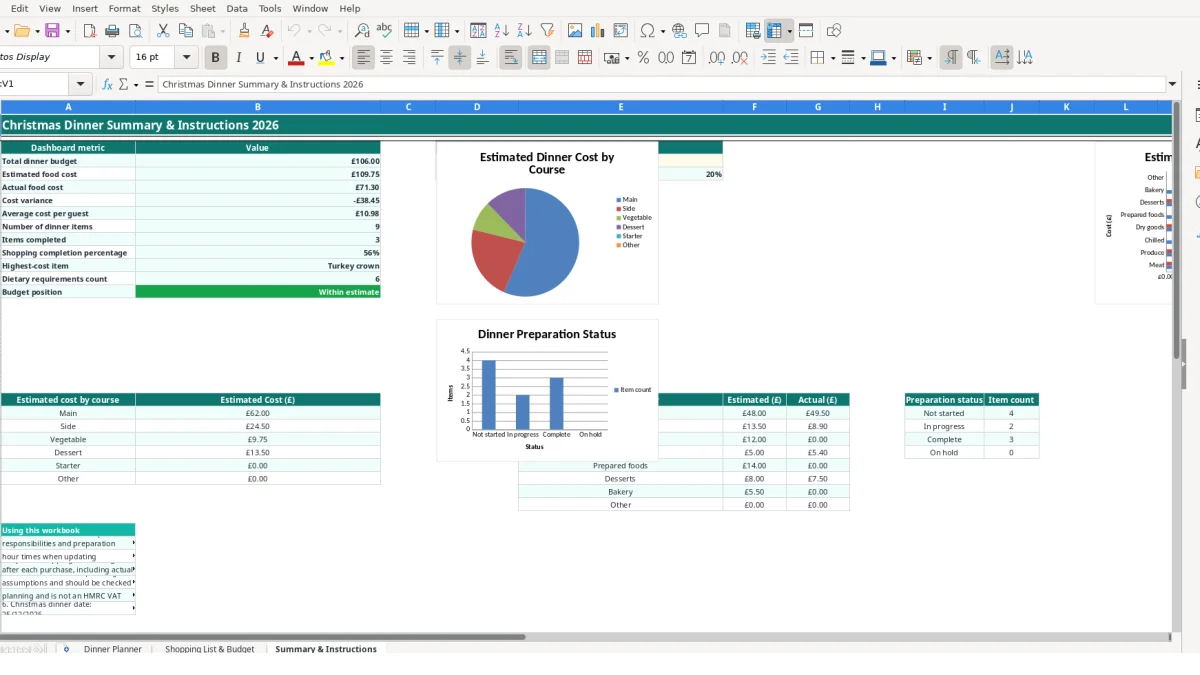
Task: Copy the selection
Action: click(185, 31)
